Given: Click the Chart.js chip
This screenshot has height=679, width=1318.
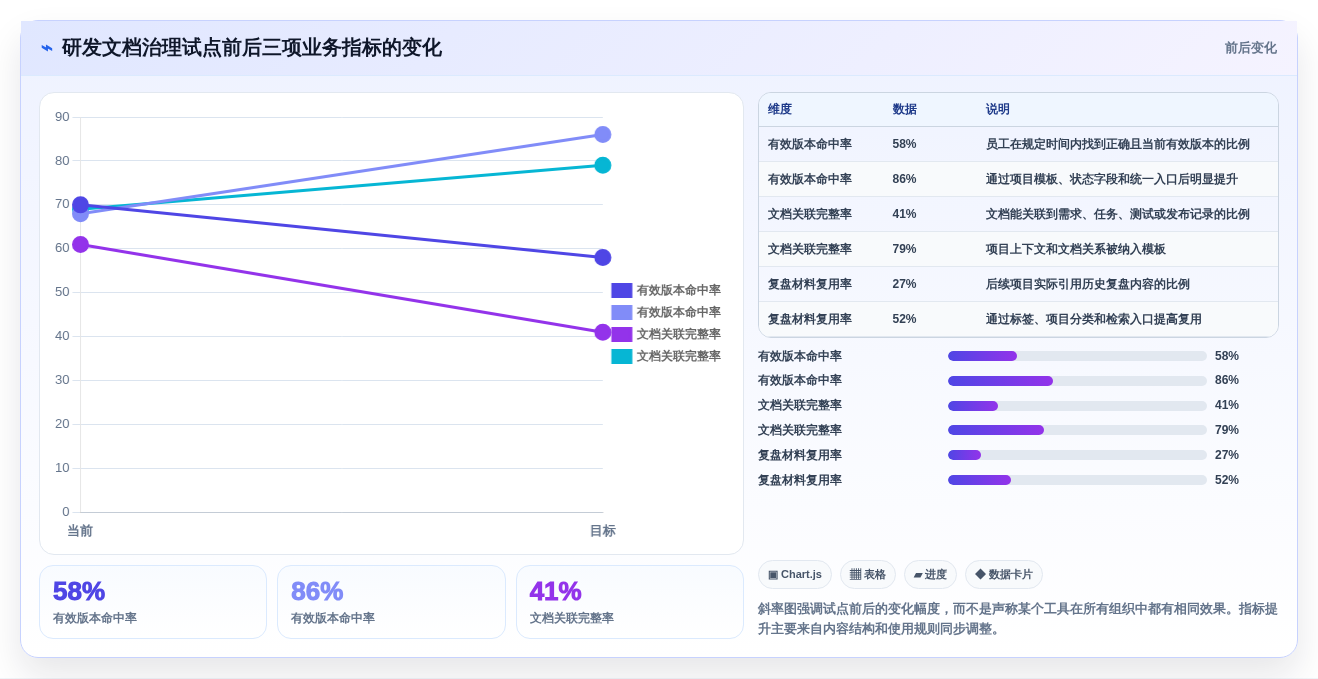Looking at the screenshot, I should [x=795, y=574].
